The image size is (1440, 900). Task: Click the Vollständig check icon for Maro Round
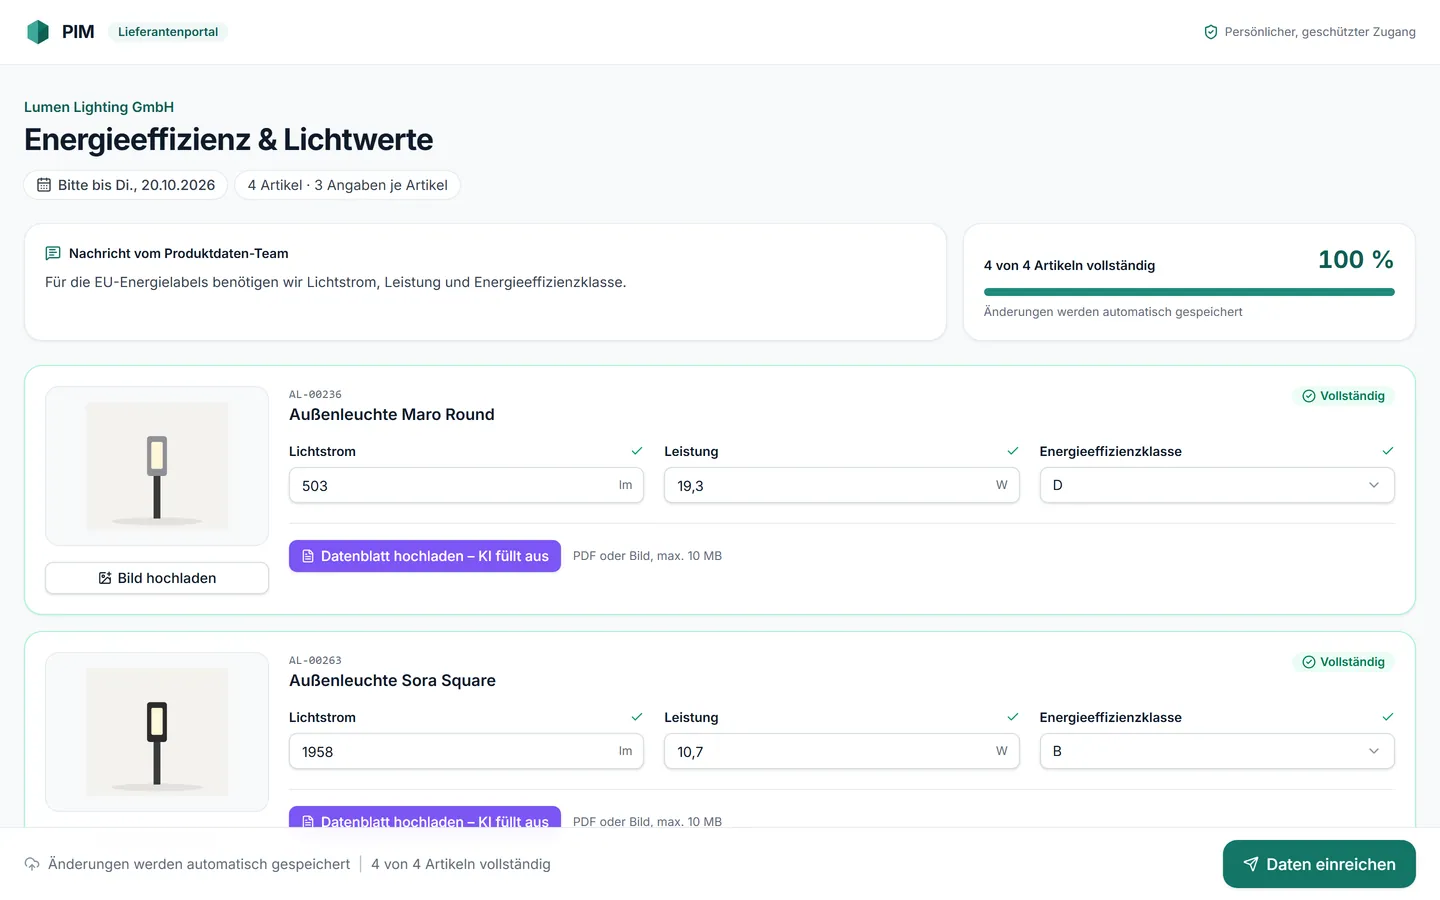[x=1309, y=396]
